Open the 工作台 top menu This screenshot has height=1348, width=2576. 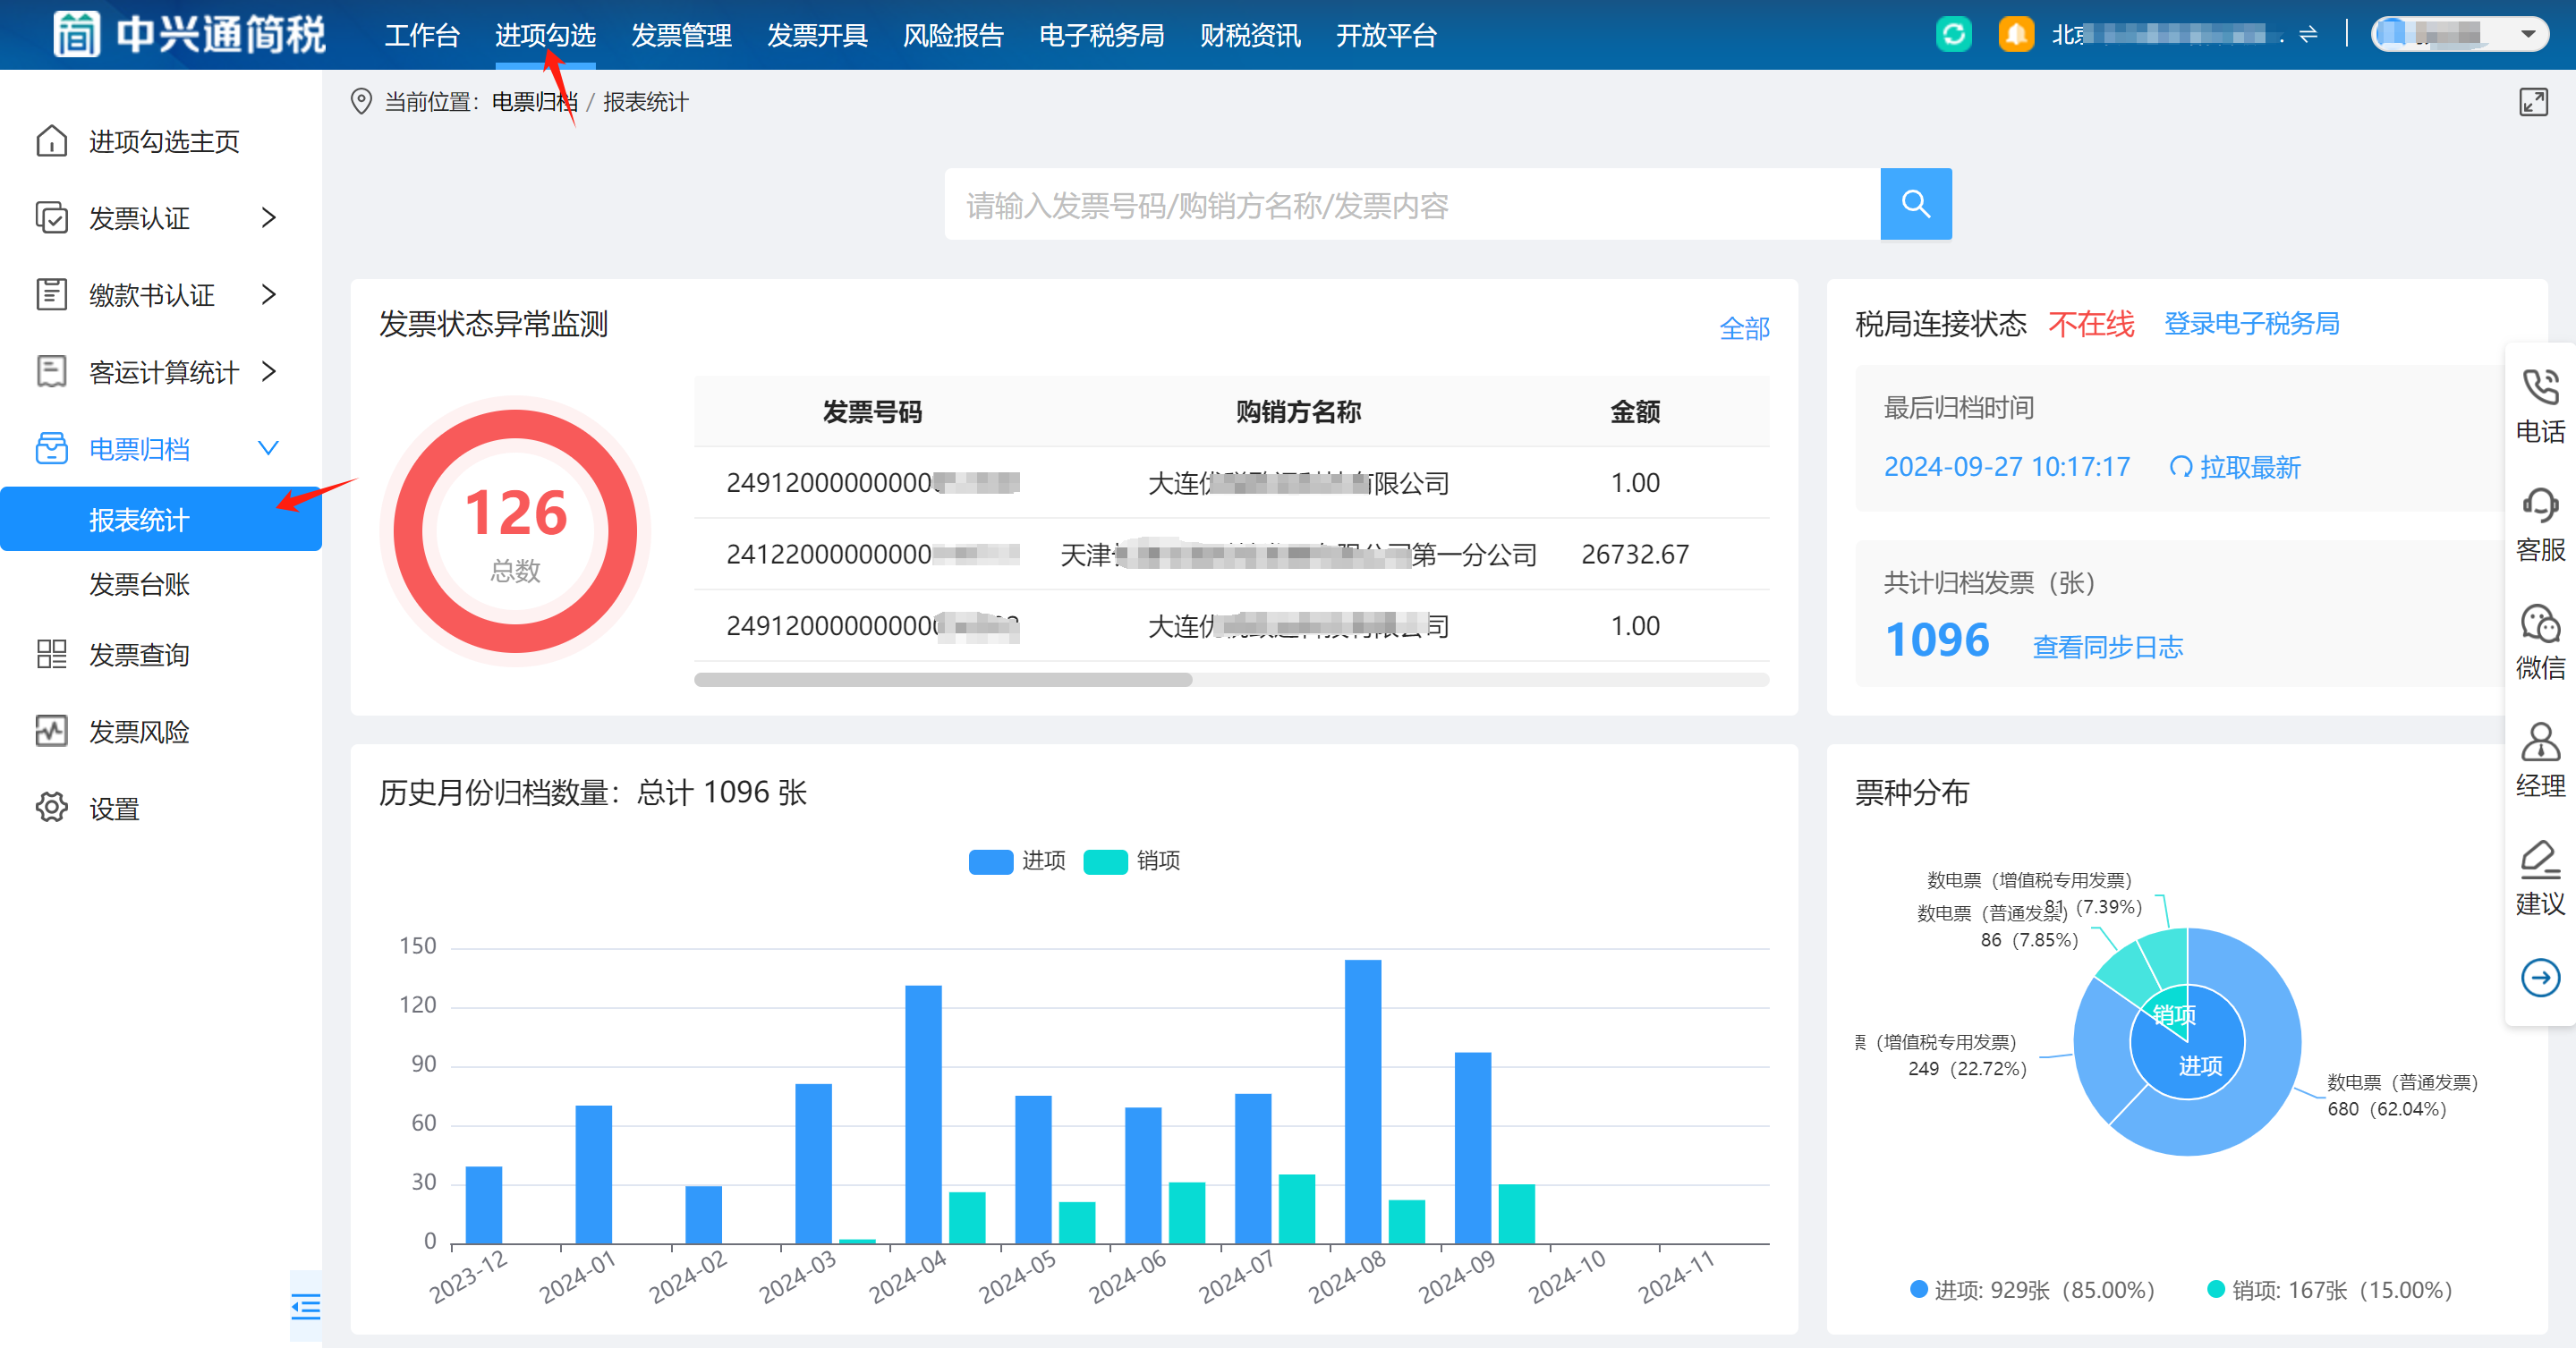(x=422, y=36)
